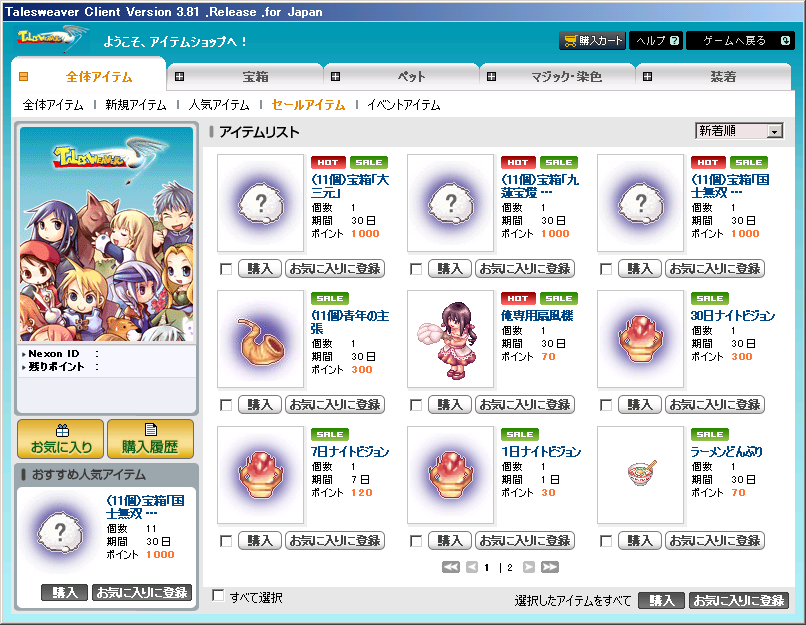The height and width of the screenshot is (625, 806).
Task: Open the shopping cart (購入カート)
Action: (593, 41)
